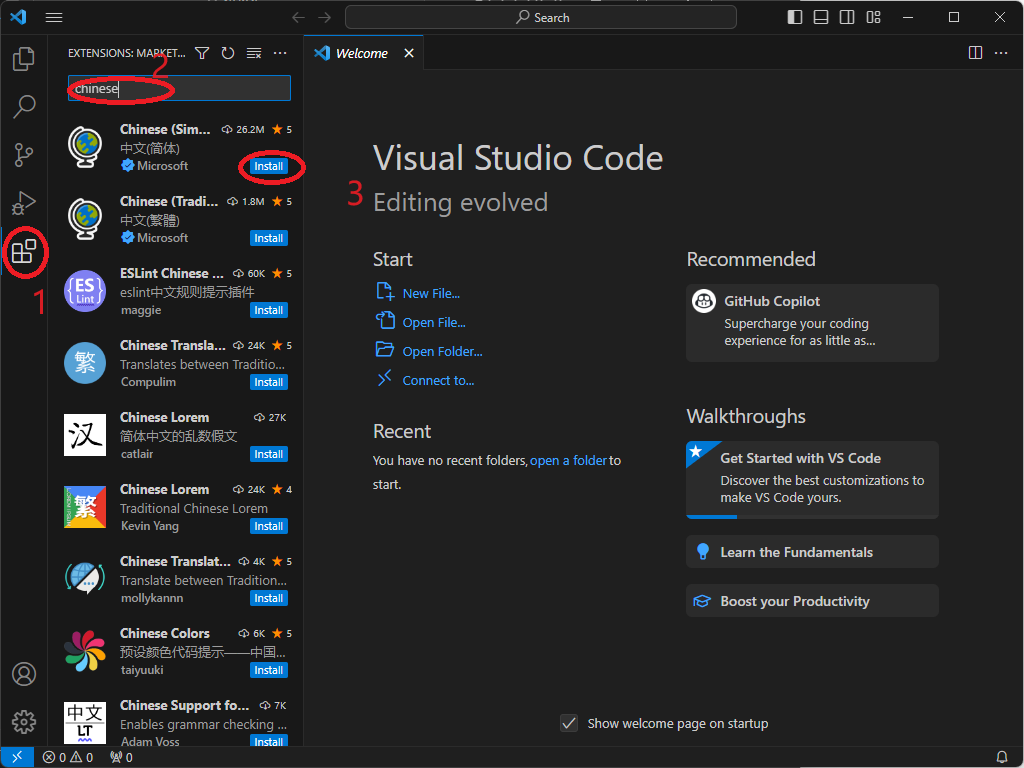The image size is (1024, 768).
Task: Open Source Control view
Action: click(x=24, y=155)
